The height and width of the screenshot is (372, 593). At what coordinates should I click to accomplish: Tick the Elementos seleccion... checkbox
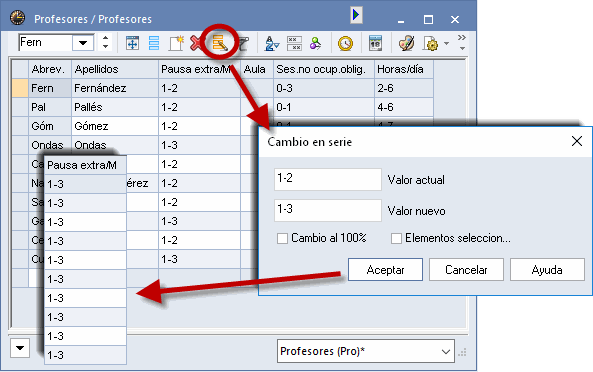point(396,239)
